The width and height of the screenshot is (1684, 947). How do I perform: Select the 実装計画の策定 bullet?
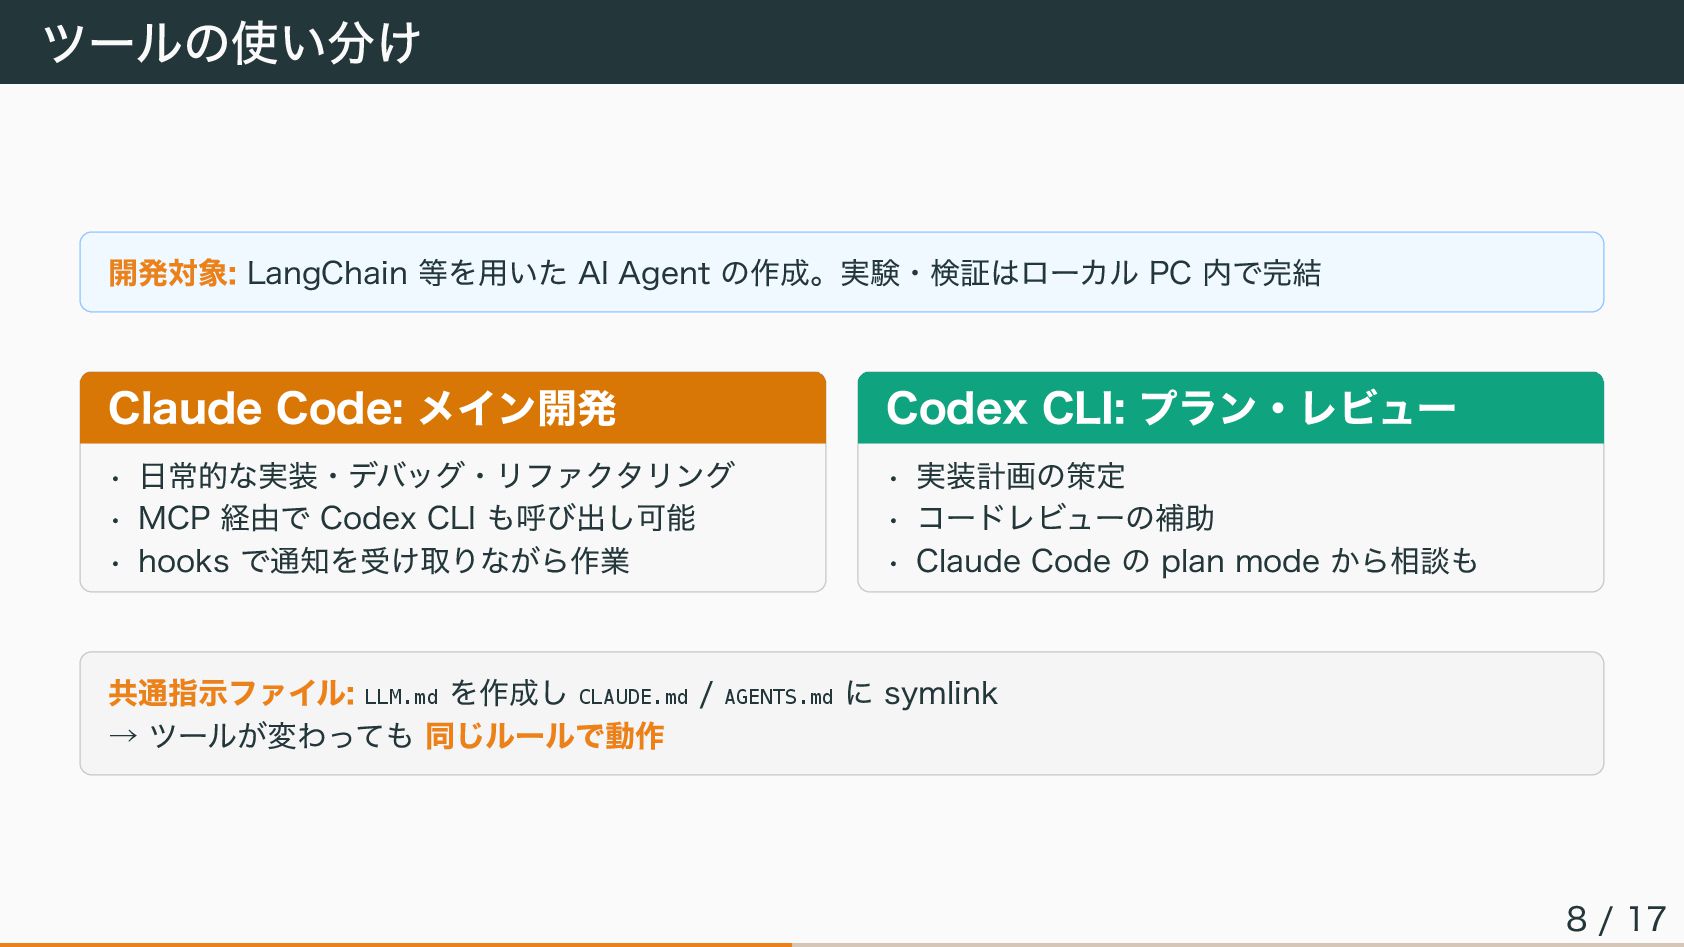(x=1020, y=476)
